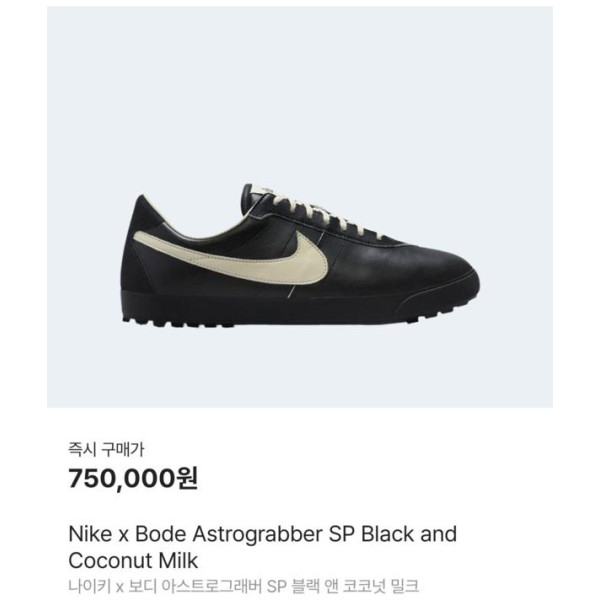600x600 pixels.
Task: Click "Coconut Milk" on the title's second line
Action: 133,559
